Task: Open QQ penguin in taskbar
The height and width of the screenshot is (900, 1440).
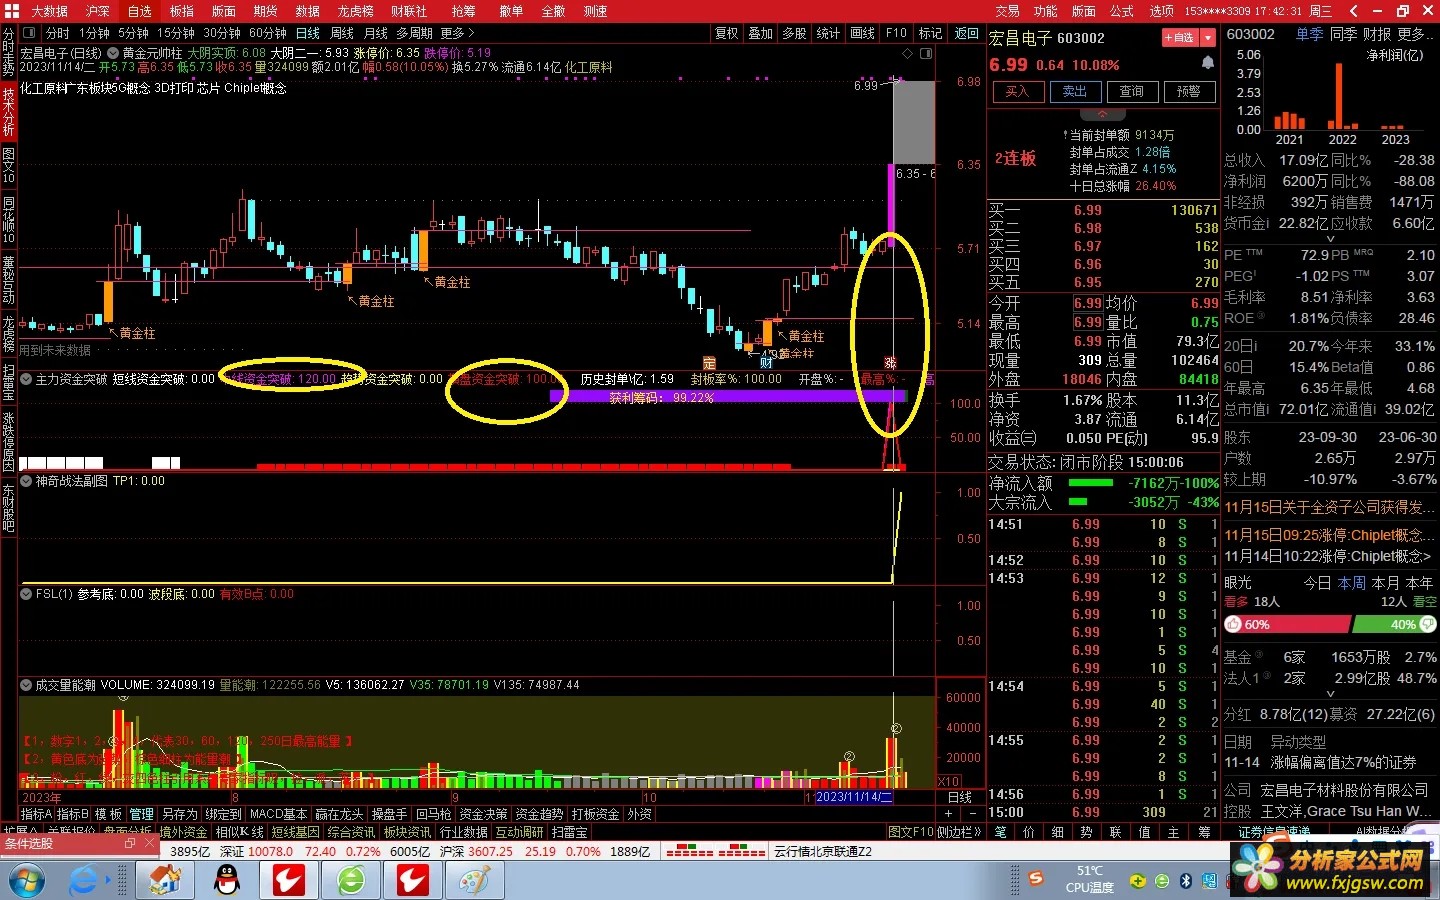Action: [x=228, y=880]
